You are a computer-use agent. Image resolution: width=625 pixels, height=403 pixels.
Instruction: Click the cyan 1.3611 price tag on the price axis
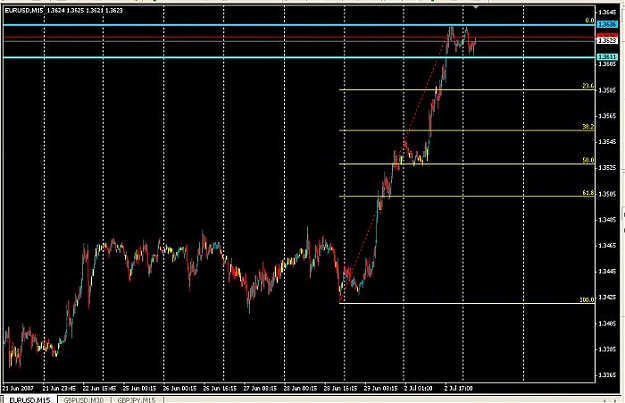coord(607,57)
